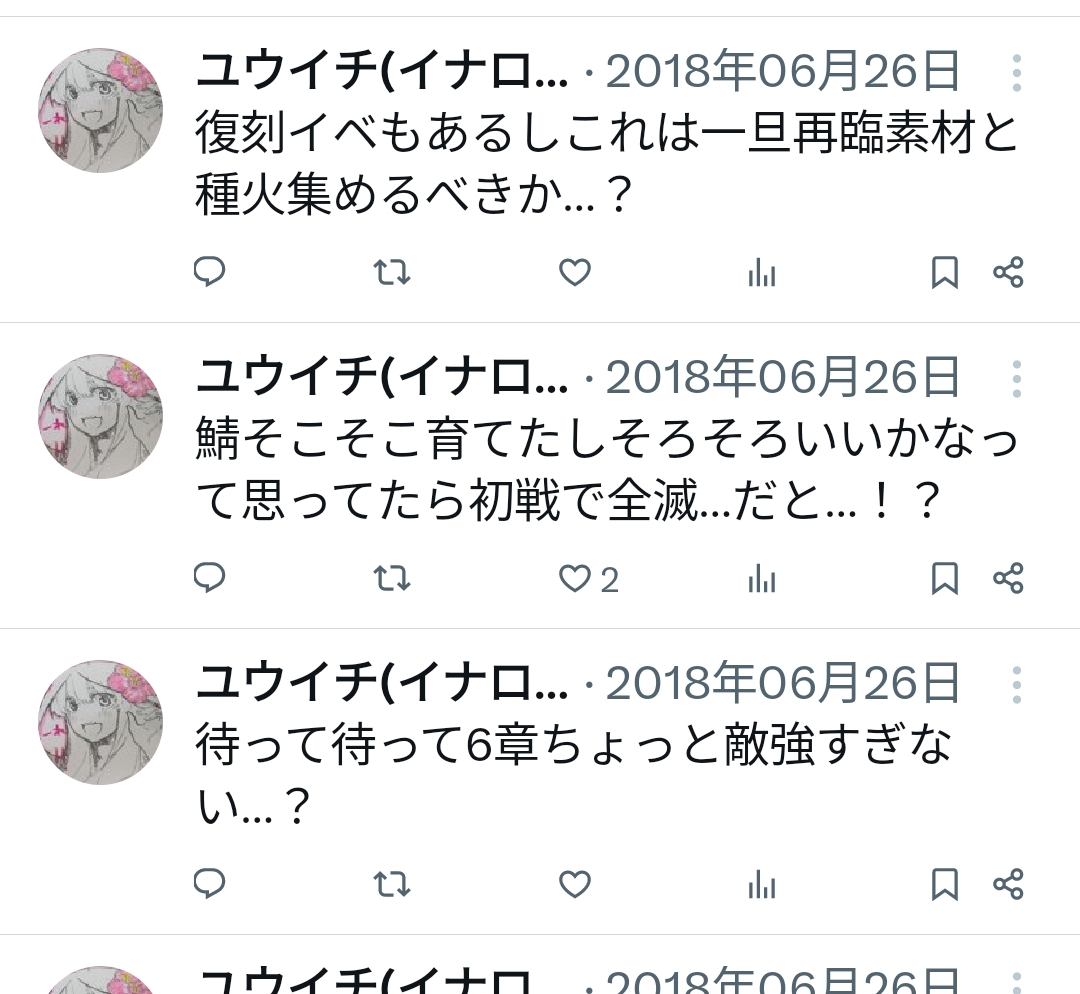
Task: Reply to the 初戦で全滅 tweet
Action: coord(209,577)
